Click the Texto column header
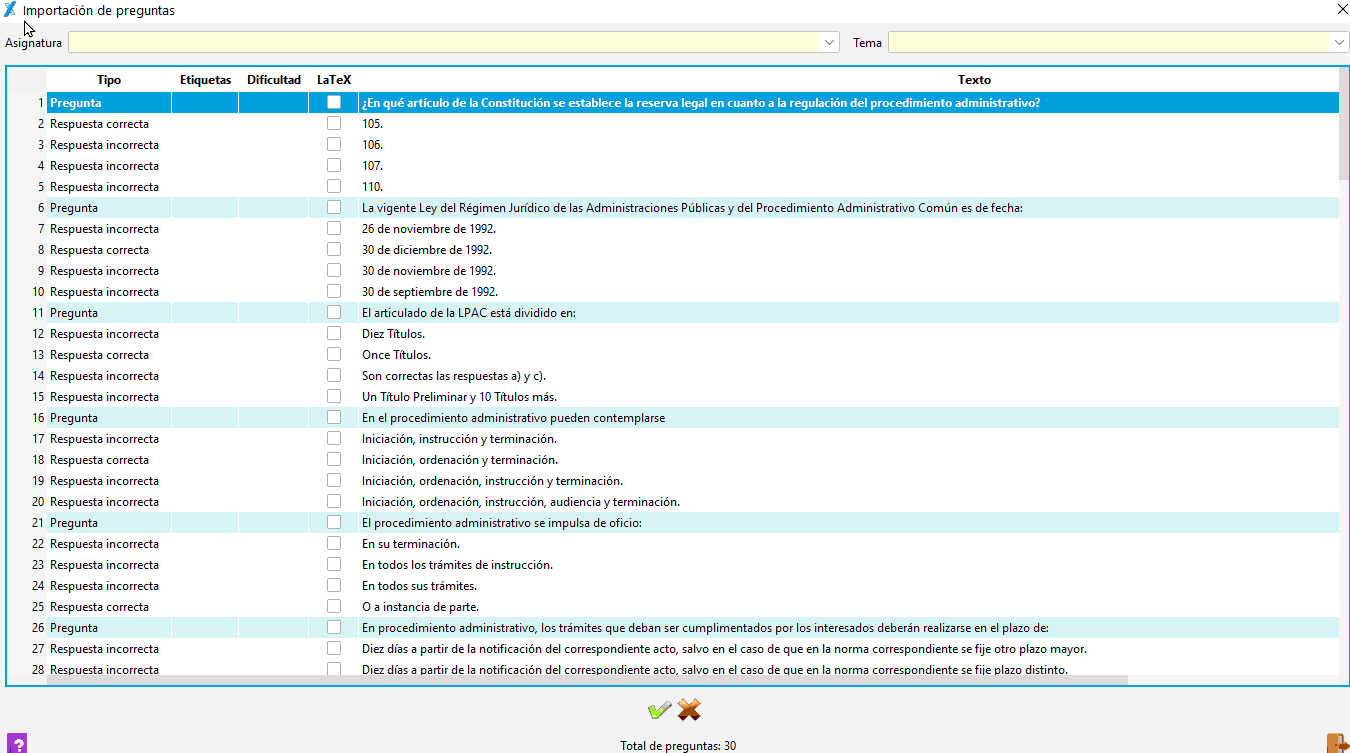This screenshot has width=1350, height=753. pyautogui.click(x=974, y=80)
